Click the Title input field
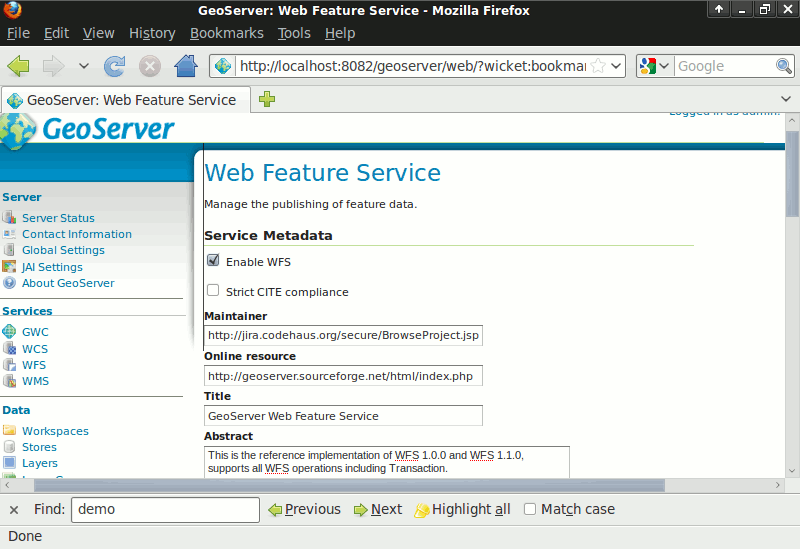Image resolution: width=800 pixels, height=549 pixels. click(x=343, y=416)
